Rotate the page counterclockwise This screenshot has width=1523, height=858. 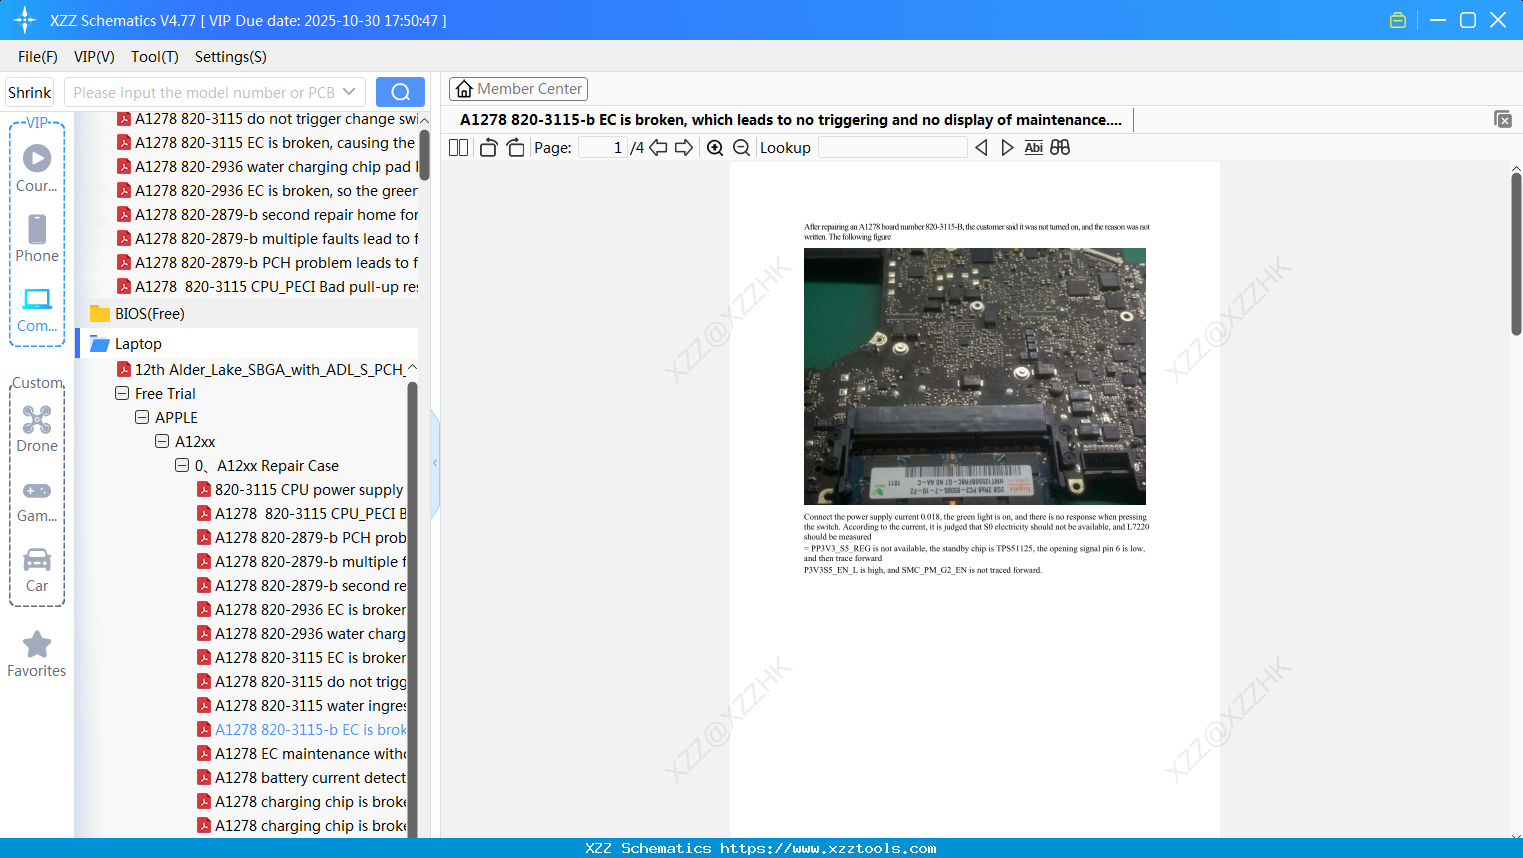pyautogui.click(x=488, y=148)
